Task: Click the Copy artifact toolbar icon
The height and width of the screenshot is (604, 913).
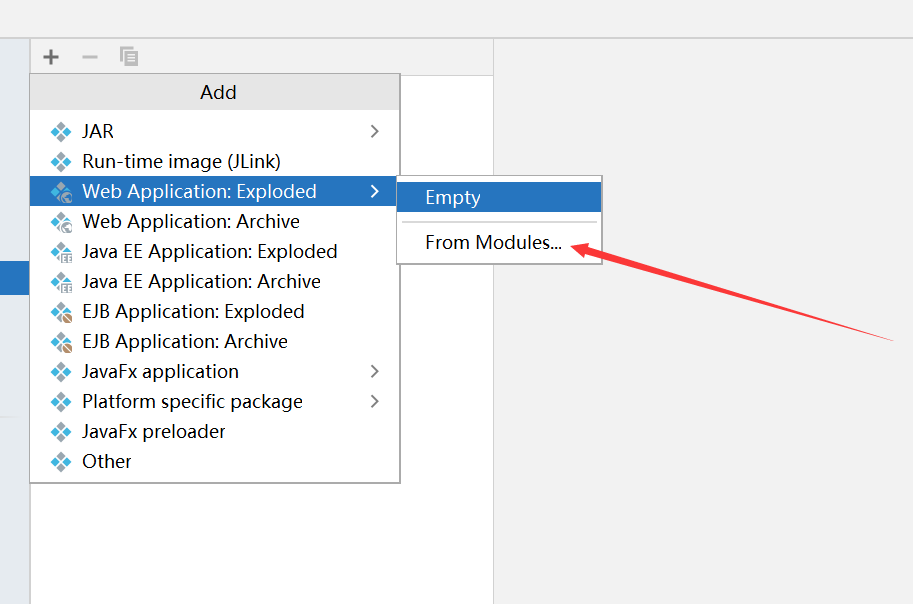Action: pos(129,56)
